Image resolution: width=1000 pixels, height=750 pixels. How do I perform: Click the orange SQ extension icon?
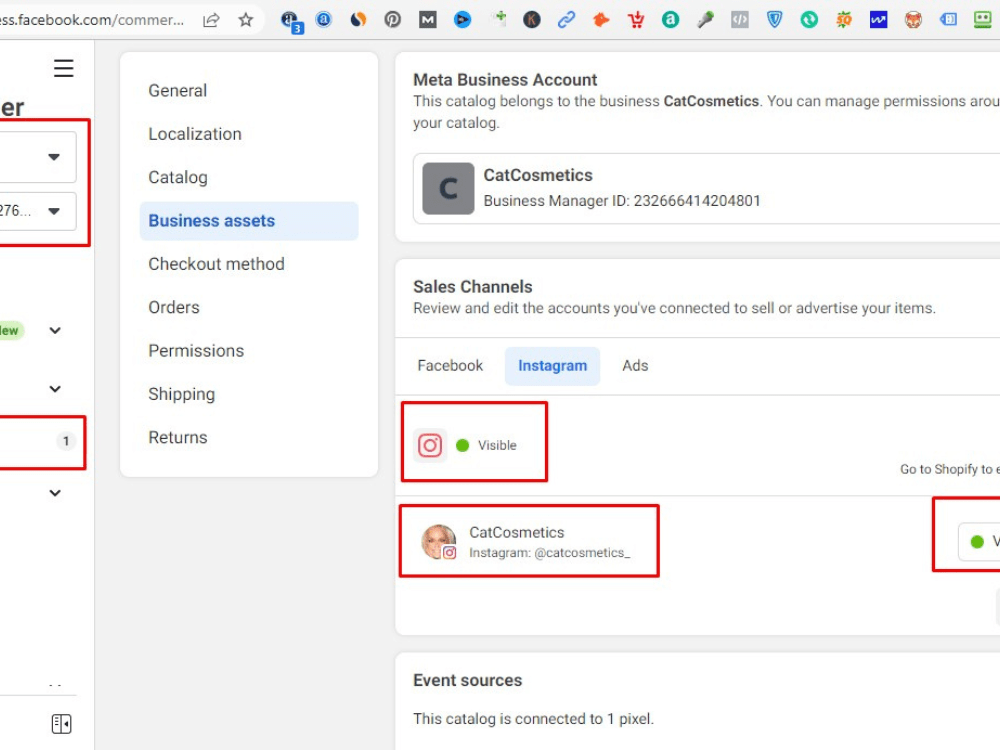click(844, 20)
